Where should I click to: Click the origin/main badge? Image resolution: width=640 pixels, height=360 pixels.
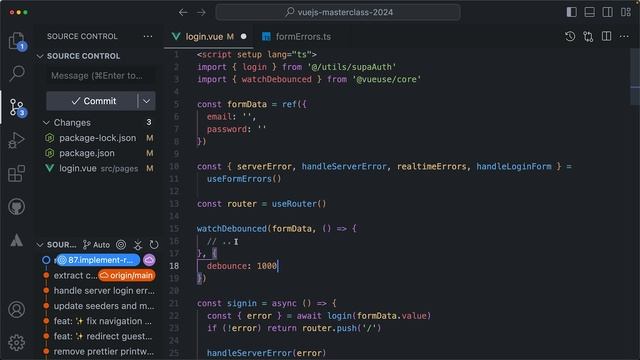[127, 276]
